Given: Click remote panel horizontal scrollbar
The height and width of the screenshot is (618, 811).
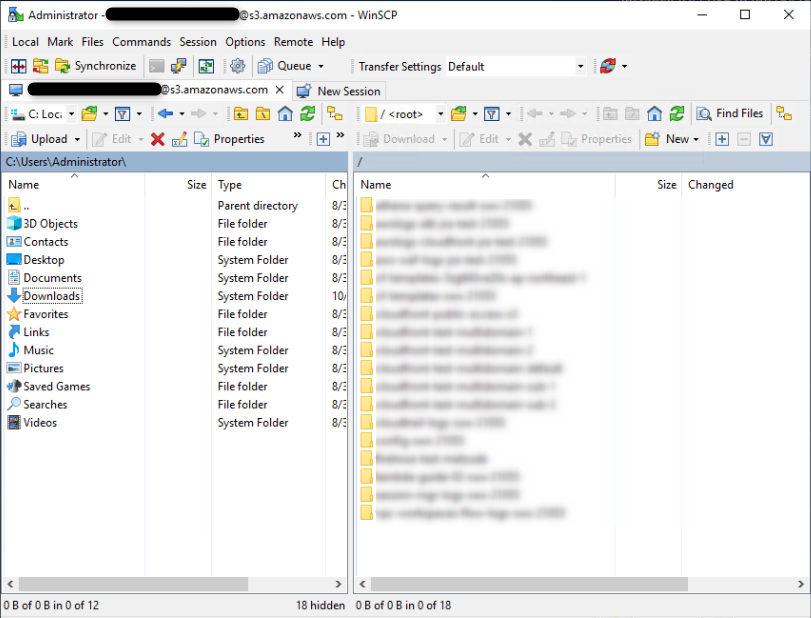Looking at the screenshot, I should click(529, 584).
